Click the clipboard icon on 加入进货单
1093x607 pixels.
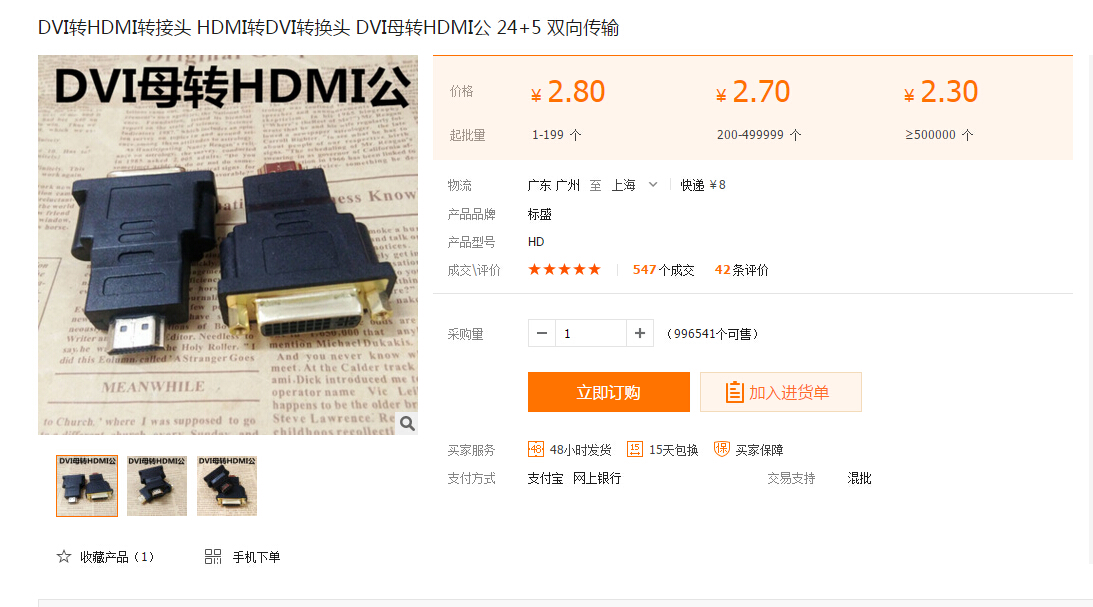click(x=734, y=392)
